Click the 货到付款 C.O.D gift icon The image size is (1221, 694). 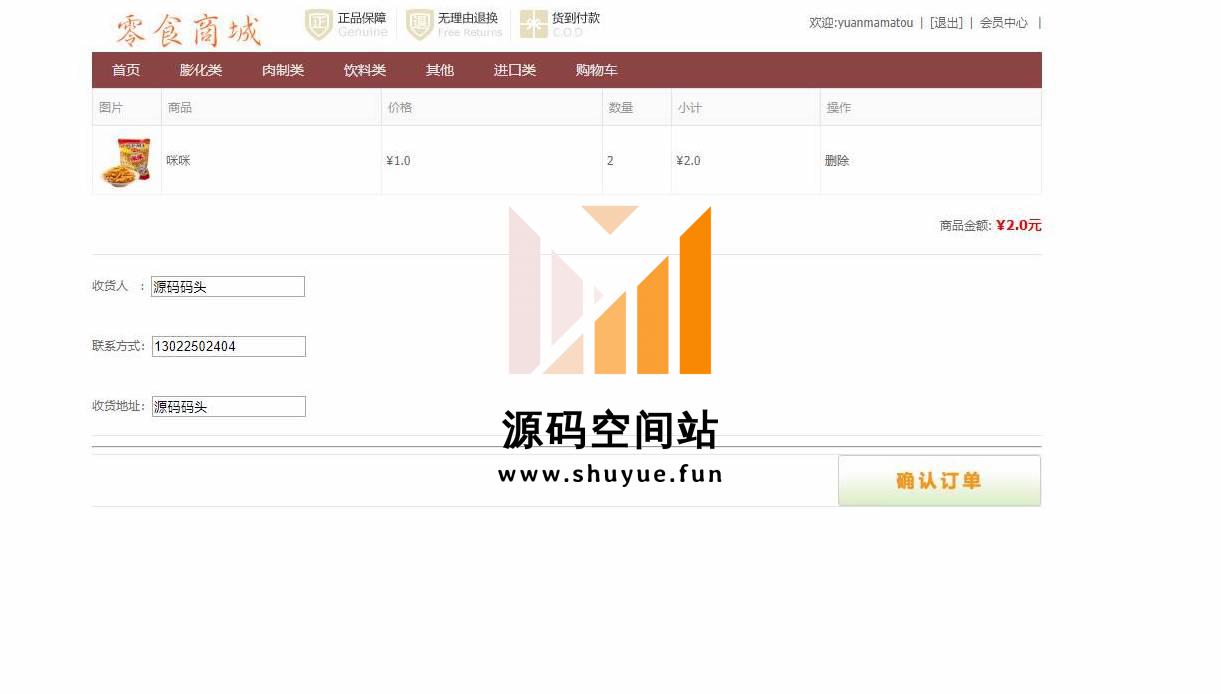(x=534, y=25)
